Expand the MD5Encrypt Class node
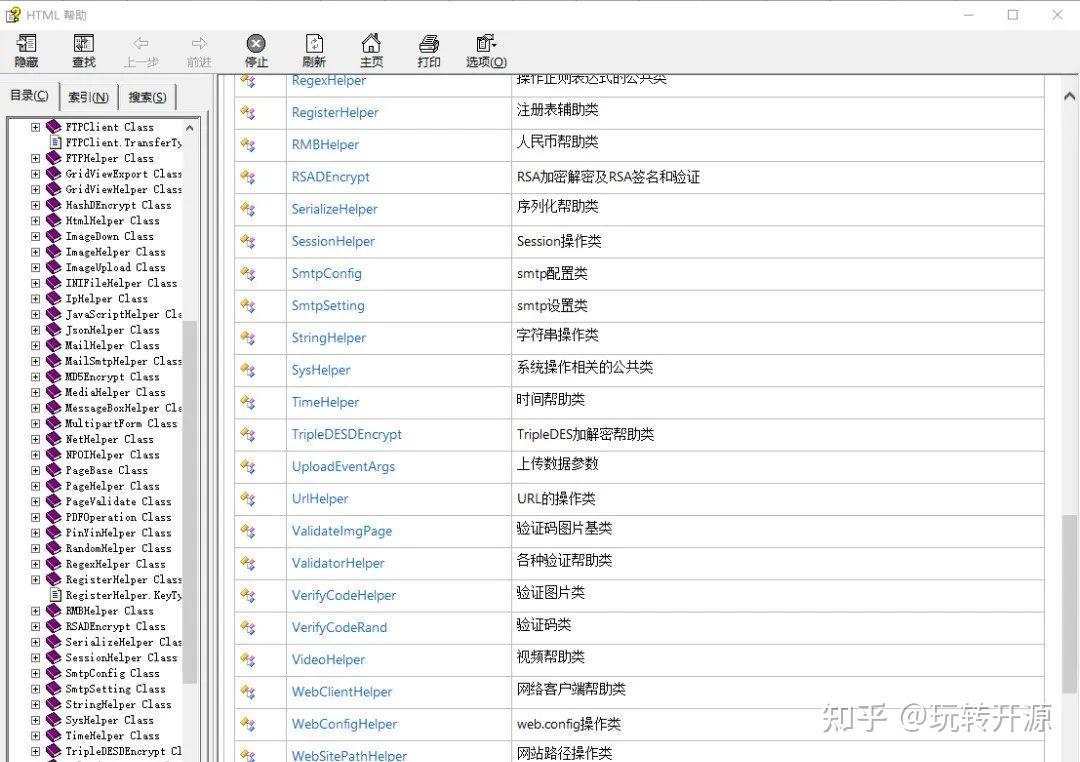Screen dimensions: 1080x762 (35, 377)
